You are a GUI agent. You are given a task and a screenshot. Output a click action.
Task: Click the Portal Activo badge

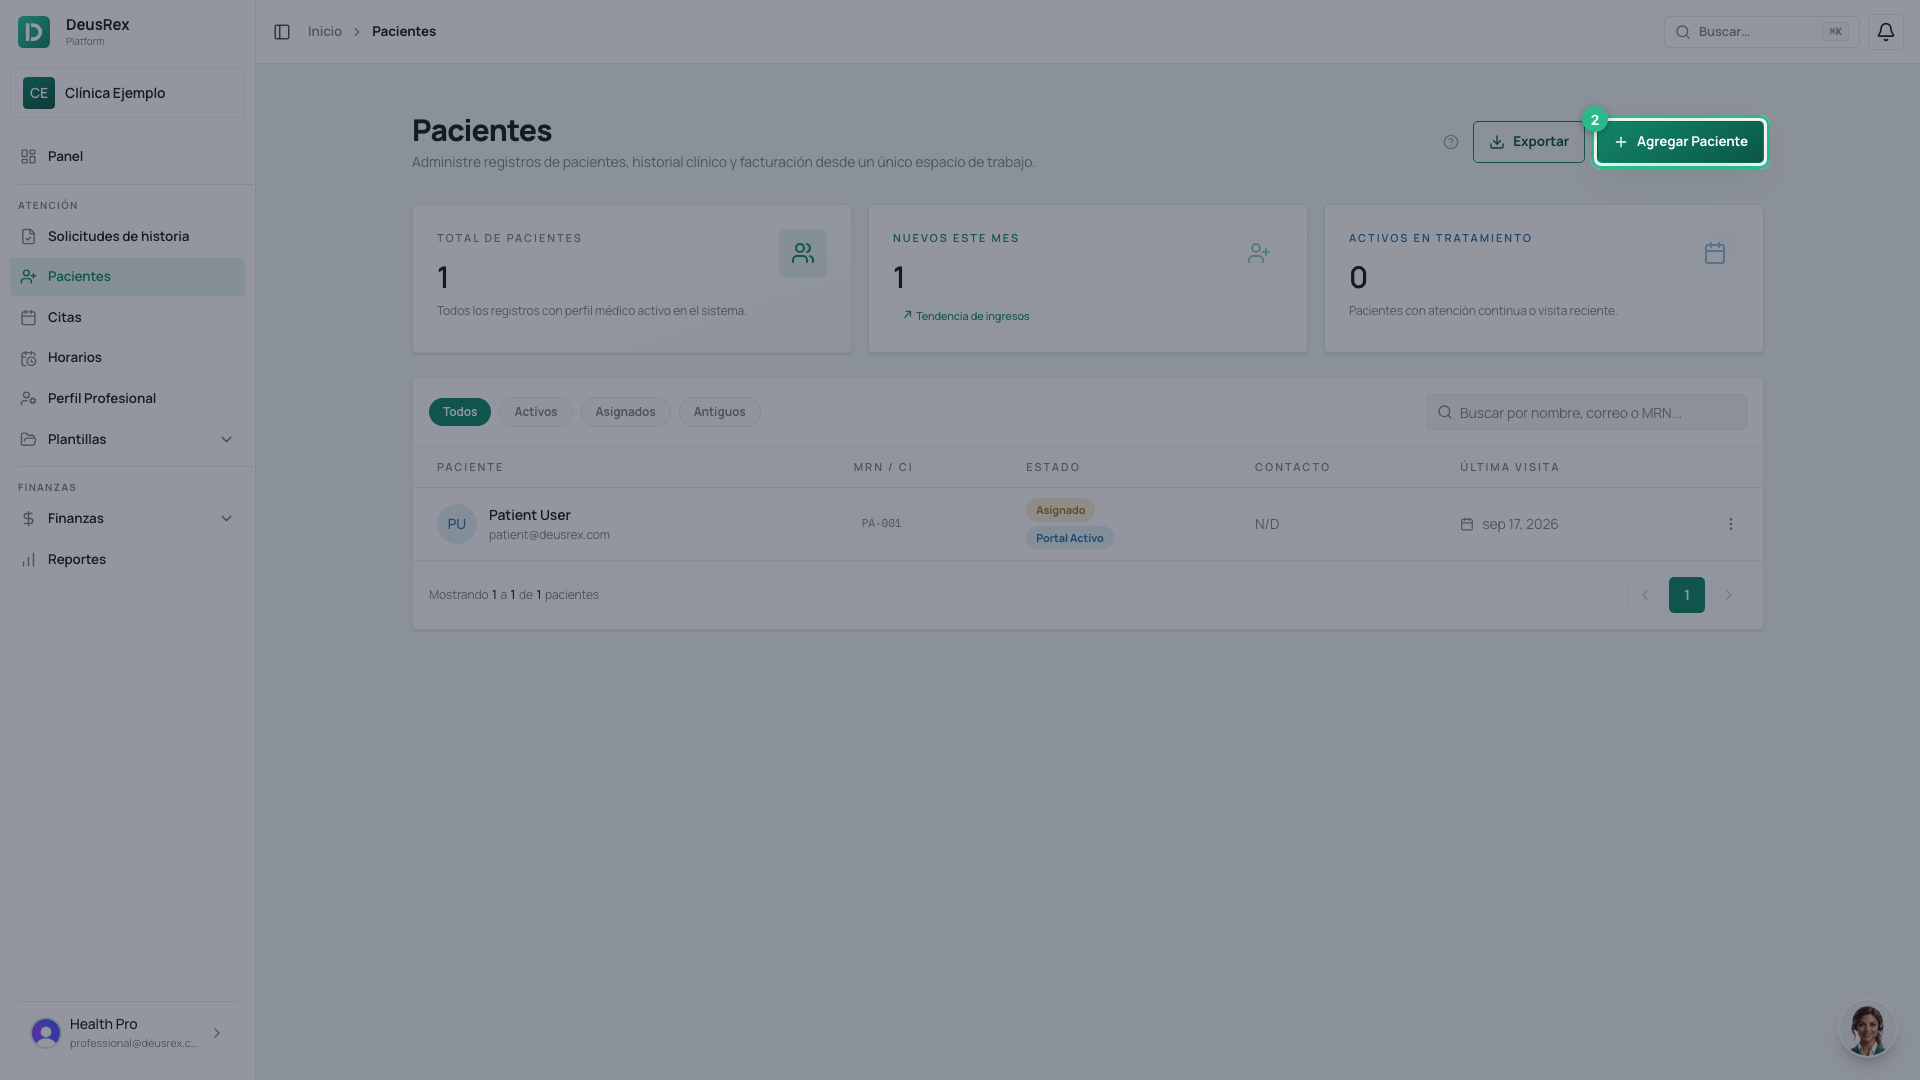(x=1070, y=538)
